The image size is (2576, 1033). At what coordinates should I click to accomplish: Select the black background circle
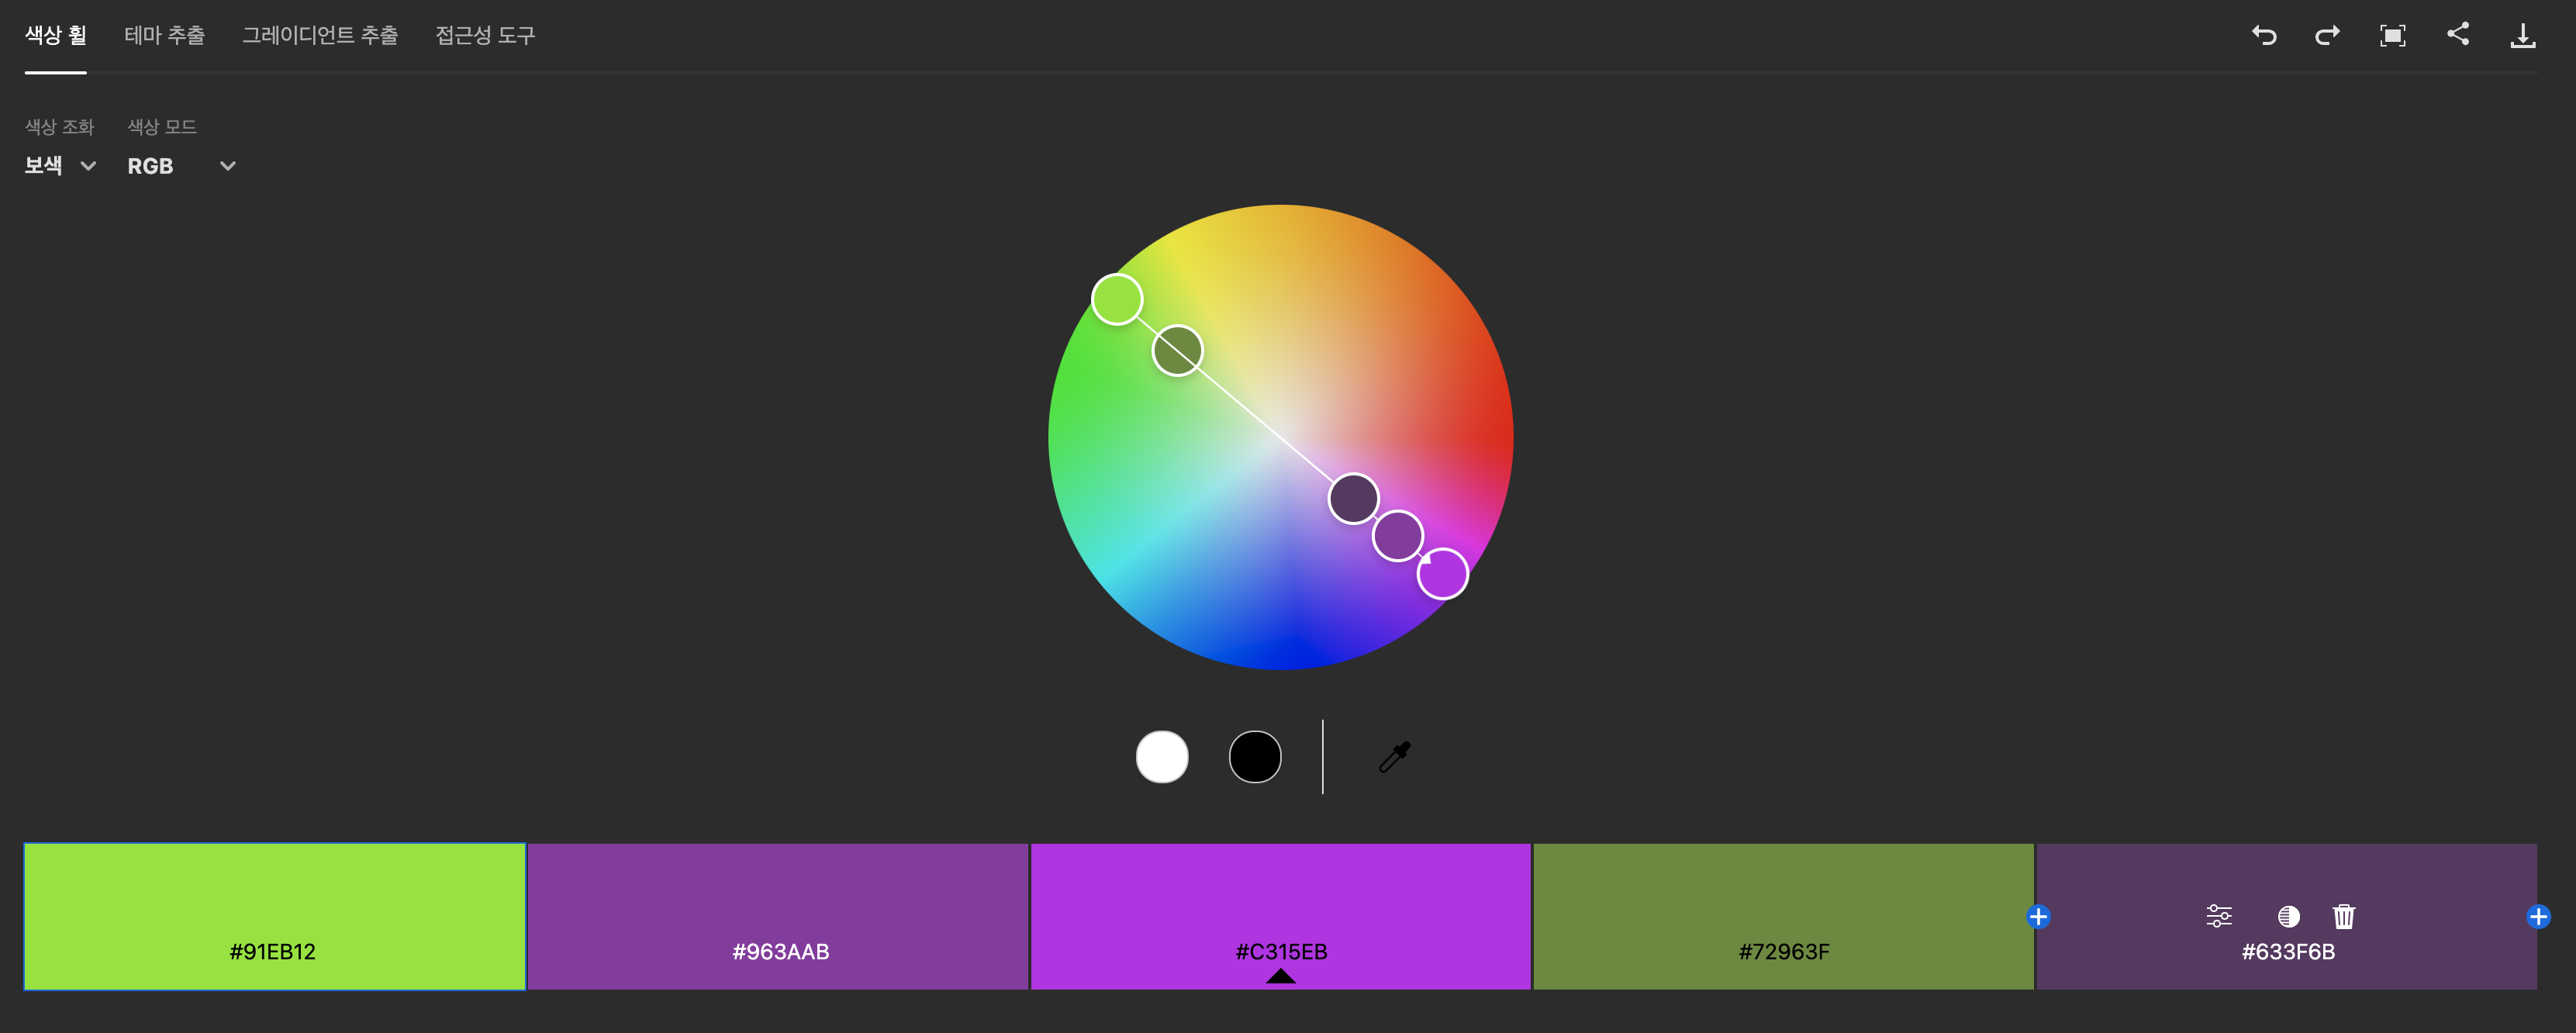[x=1255, y=757]
